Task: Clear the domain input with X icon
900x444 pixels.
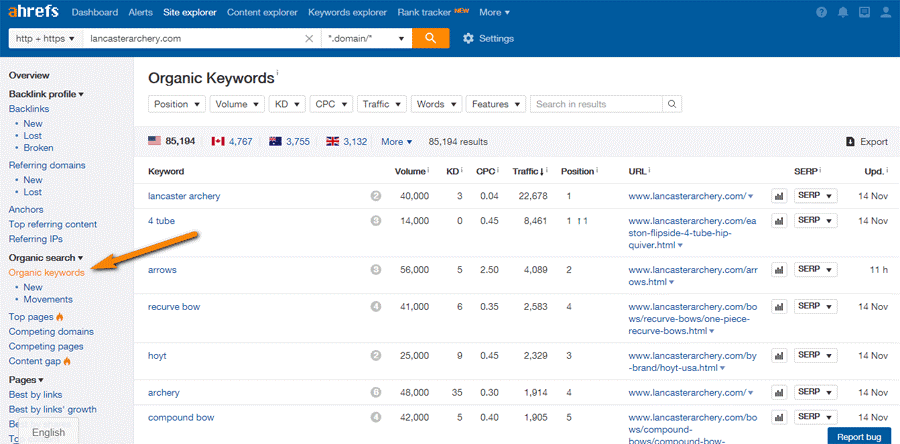Action: coord(309,38)
